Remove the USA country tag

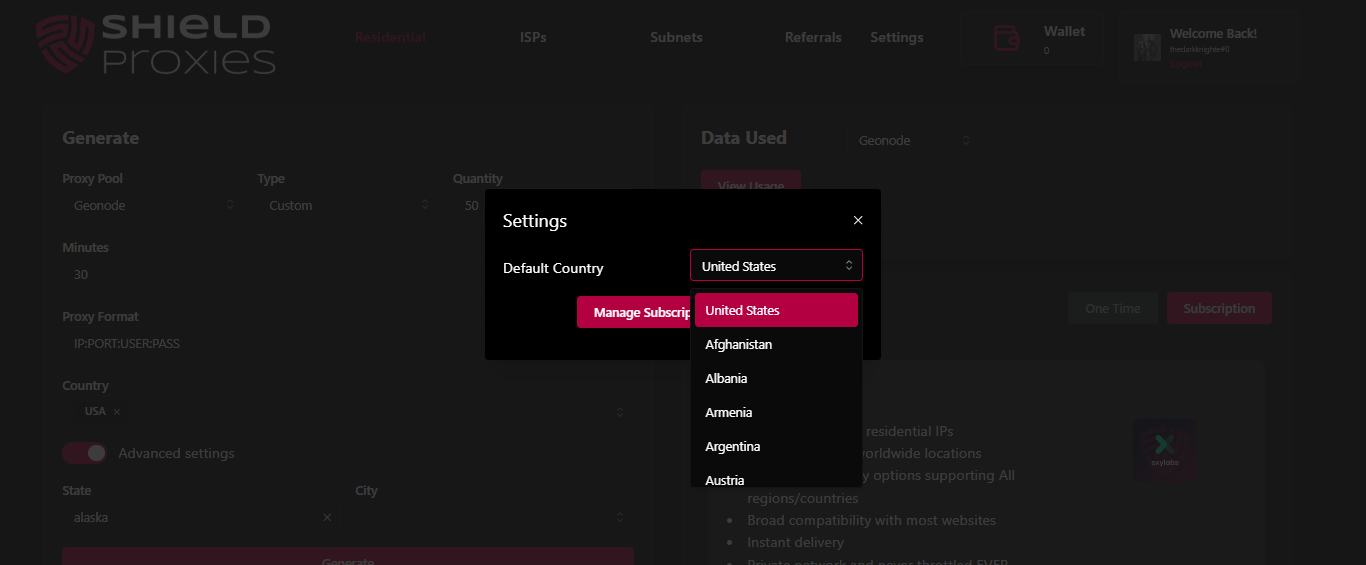coord(117,412)
